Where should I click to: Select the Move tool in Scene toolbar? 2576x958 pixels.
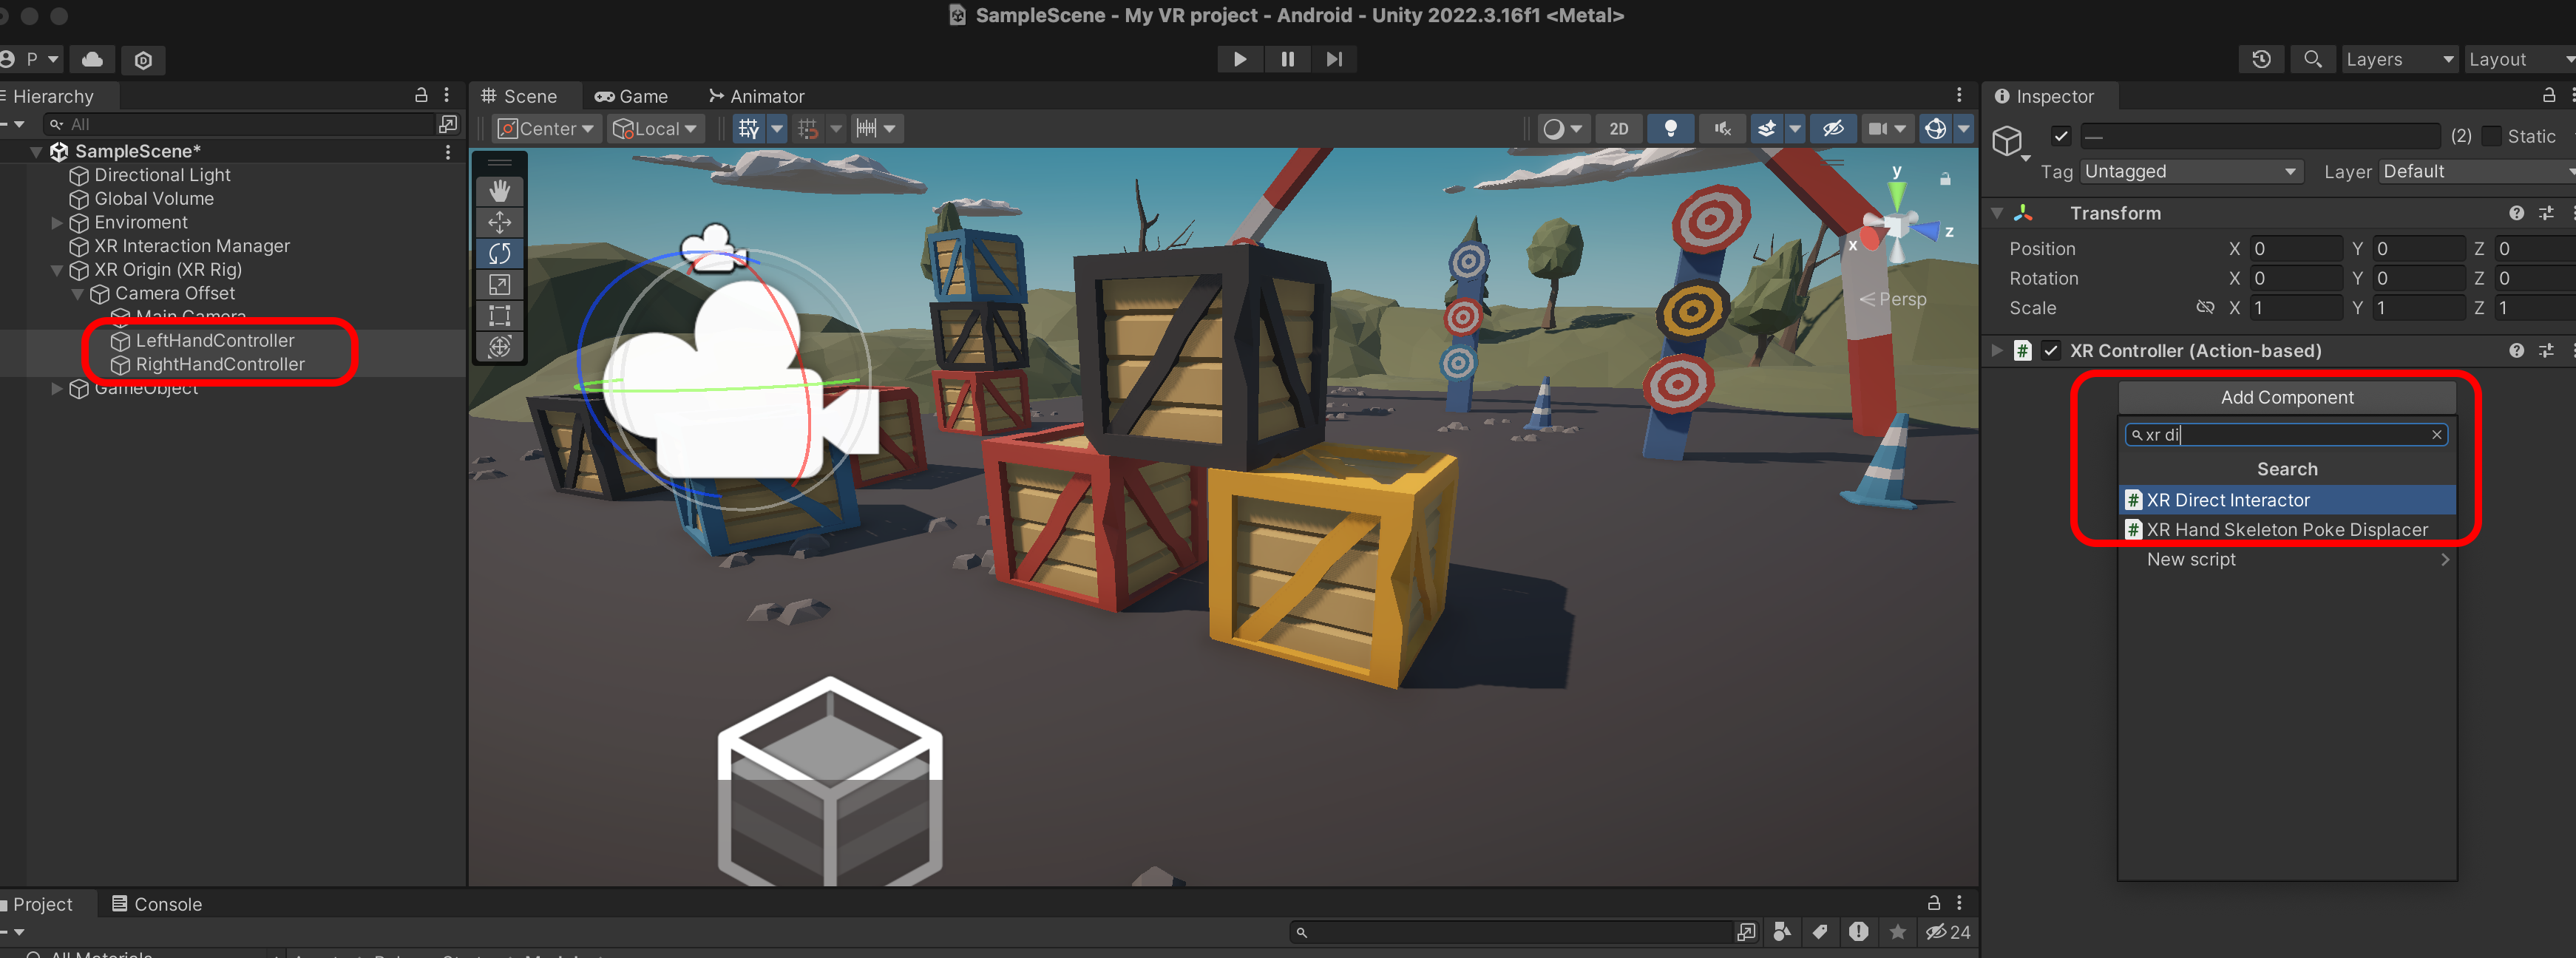[499, 222]
